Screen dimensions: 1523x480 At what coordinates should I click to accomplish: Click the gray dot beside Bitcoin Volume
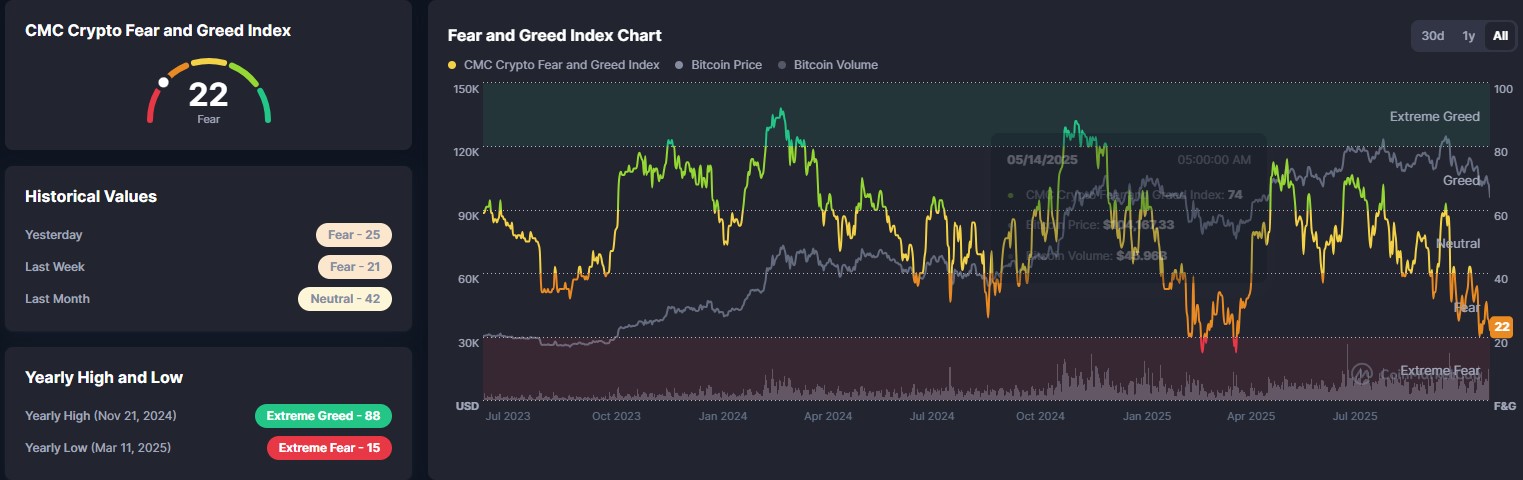click(782, 65)
